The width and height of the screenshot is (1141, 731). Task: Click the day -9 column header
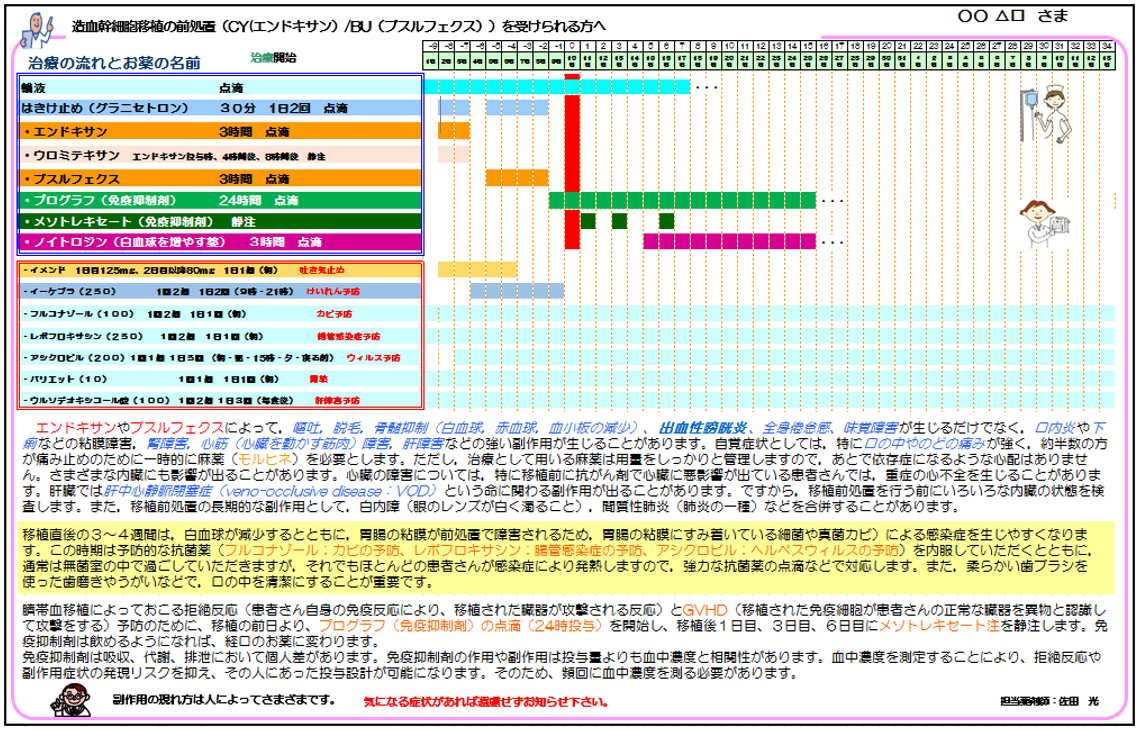point(431,46)
